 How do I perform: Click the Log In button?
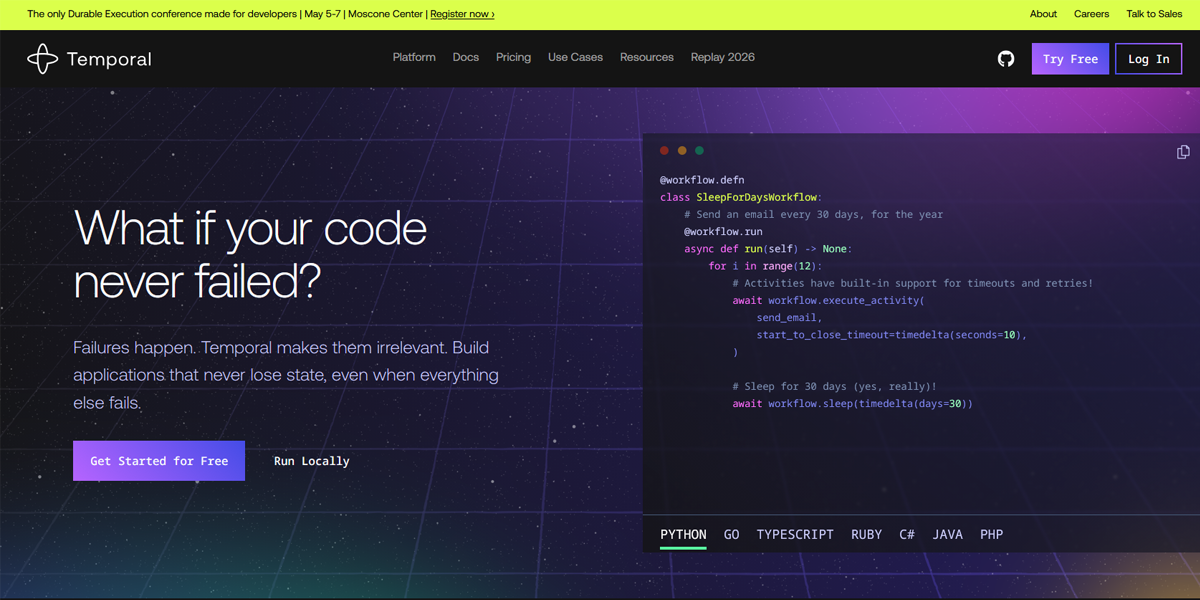tap(1149, 59)
